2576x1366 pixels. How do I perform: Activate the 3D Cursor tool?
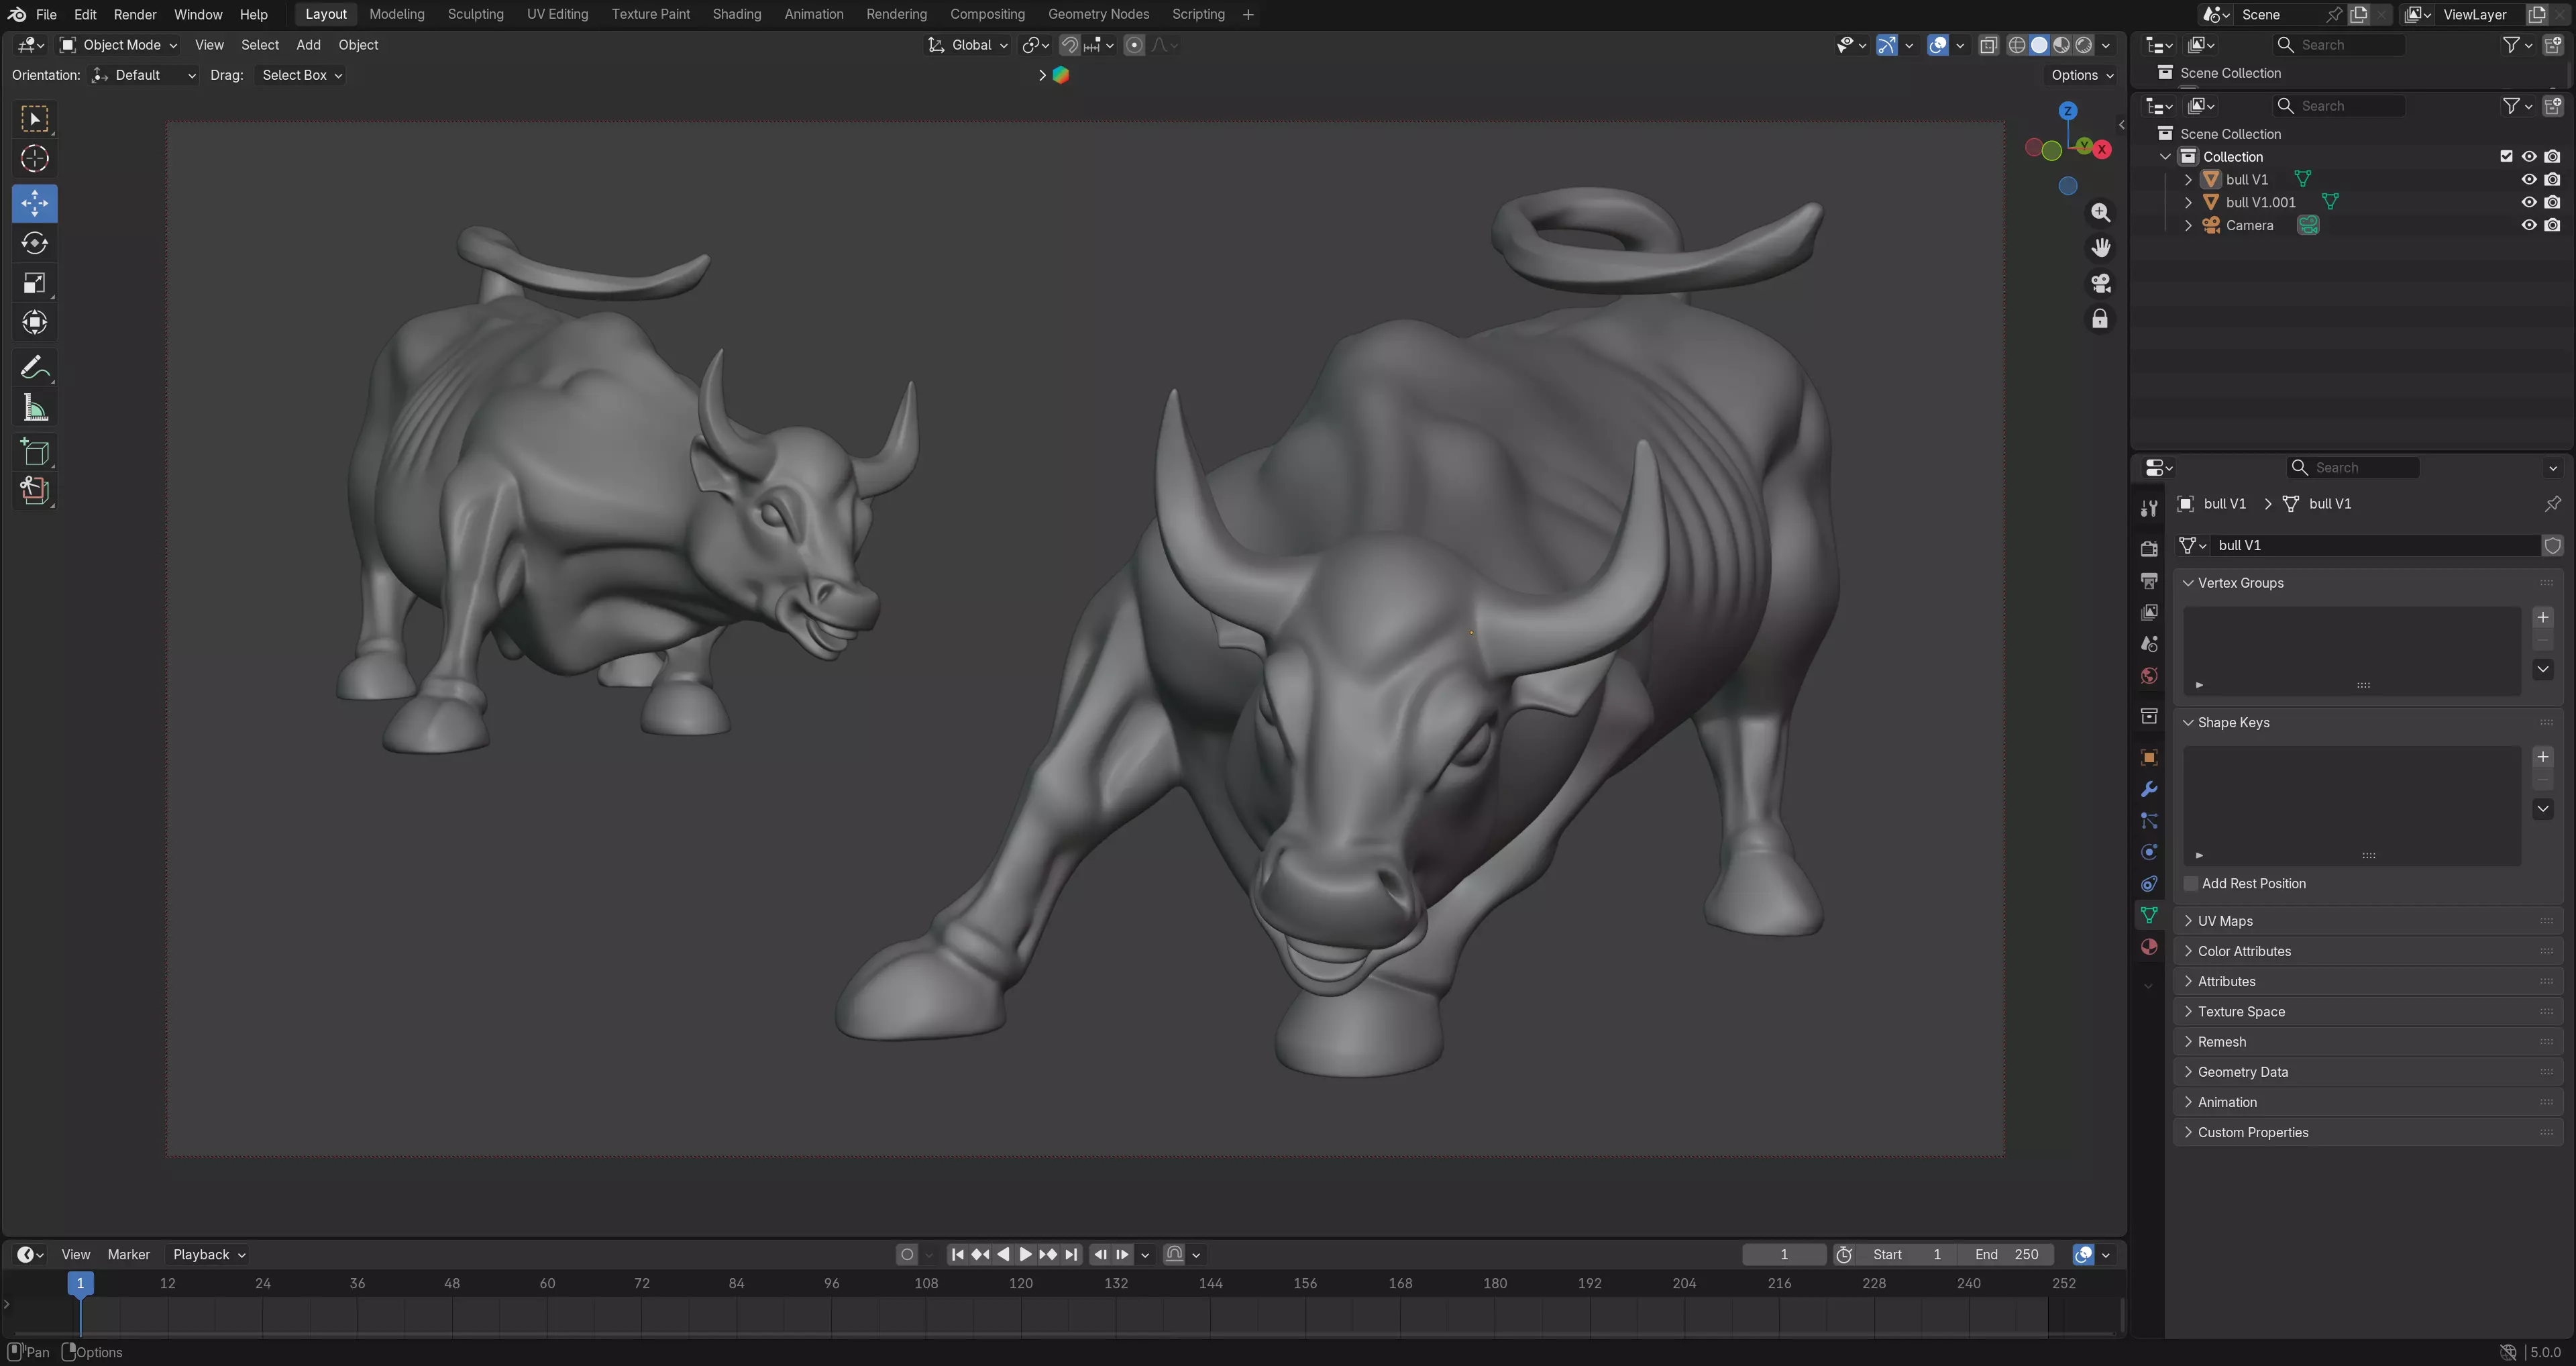(35, 159)
